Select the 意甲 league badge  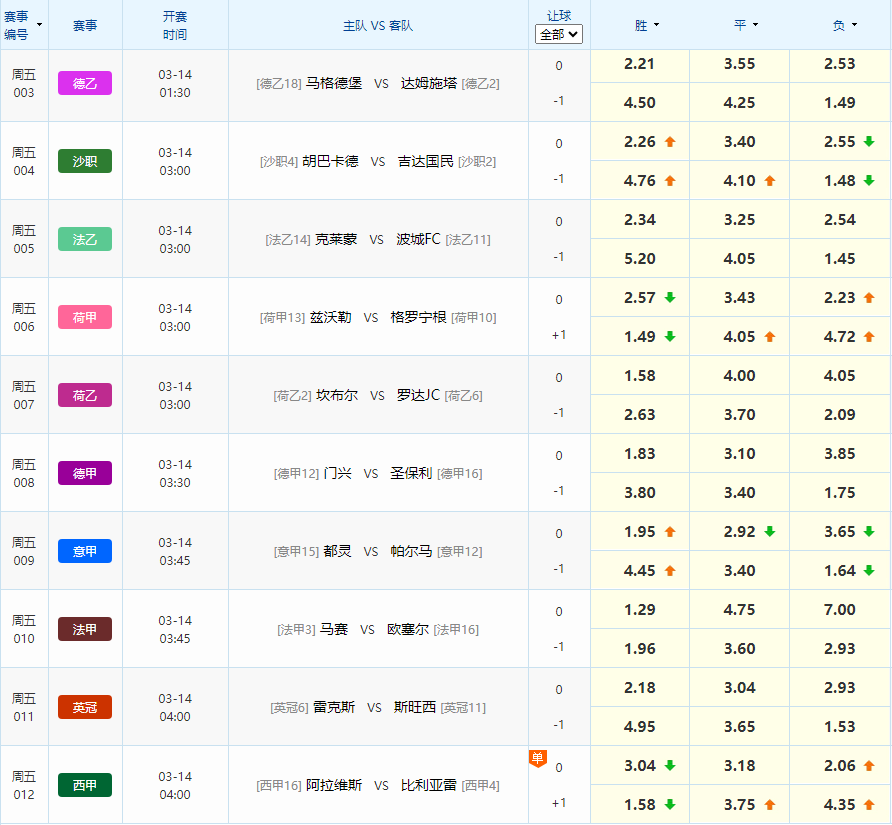(x=84, y=551)
